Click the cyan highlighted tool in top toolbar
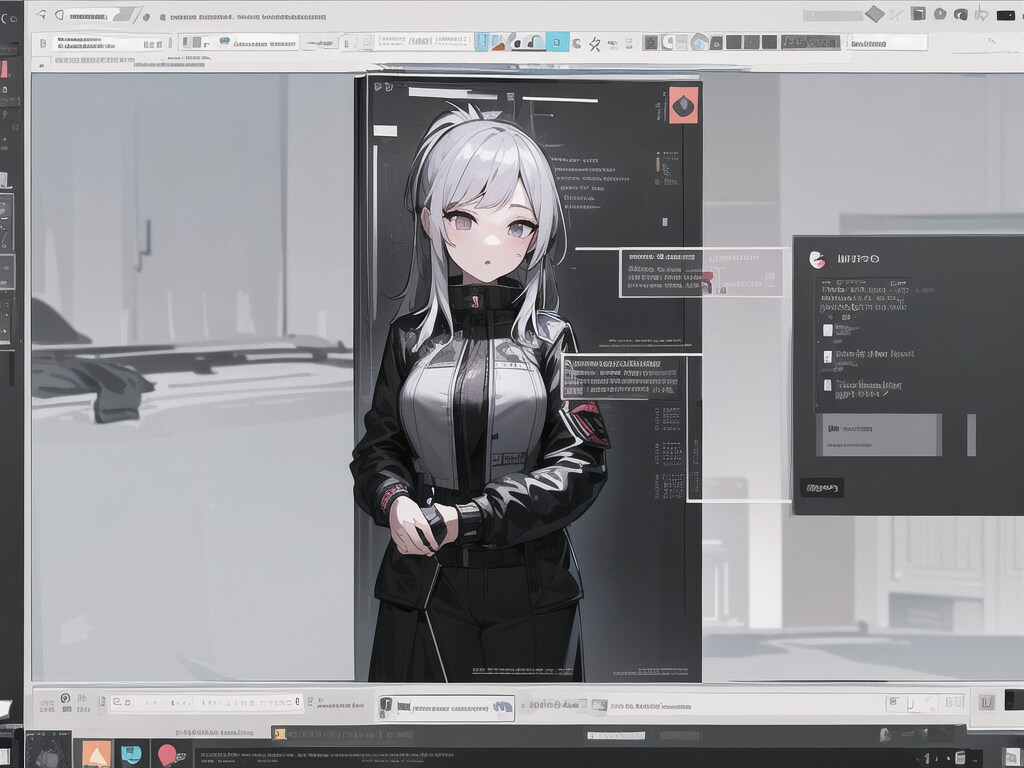This screenshot has width=1024, height=768. pos(557,42)
